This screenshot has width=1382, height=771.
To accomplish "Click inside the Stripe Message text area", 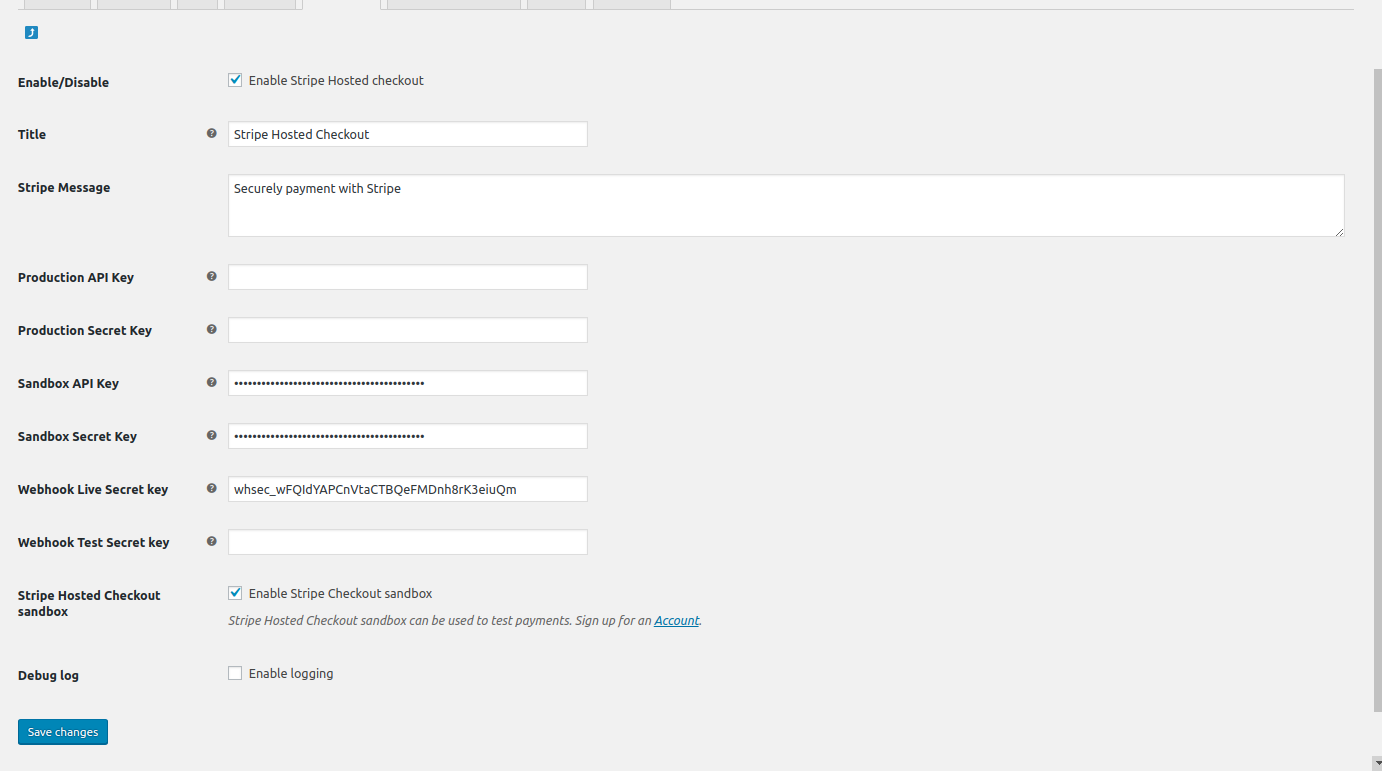I will (785, 206).
